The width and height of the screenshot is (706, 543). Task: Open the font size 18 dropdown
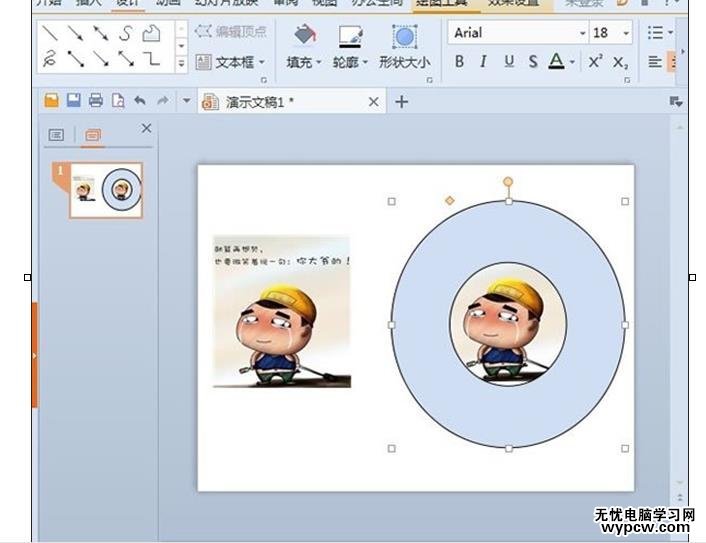coord(626,33)
